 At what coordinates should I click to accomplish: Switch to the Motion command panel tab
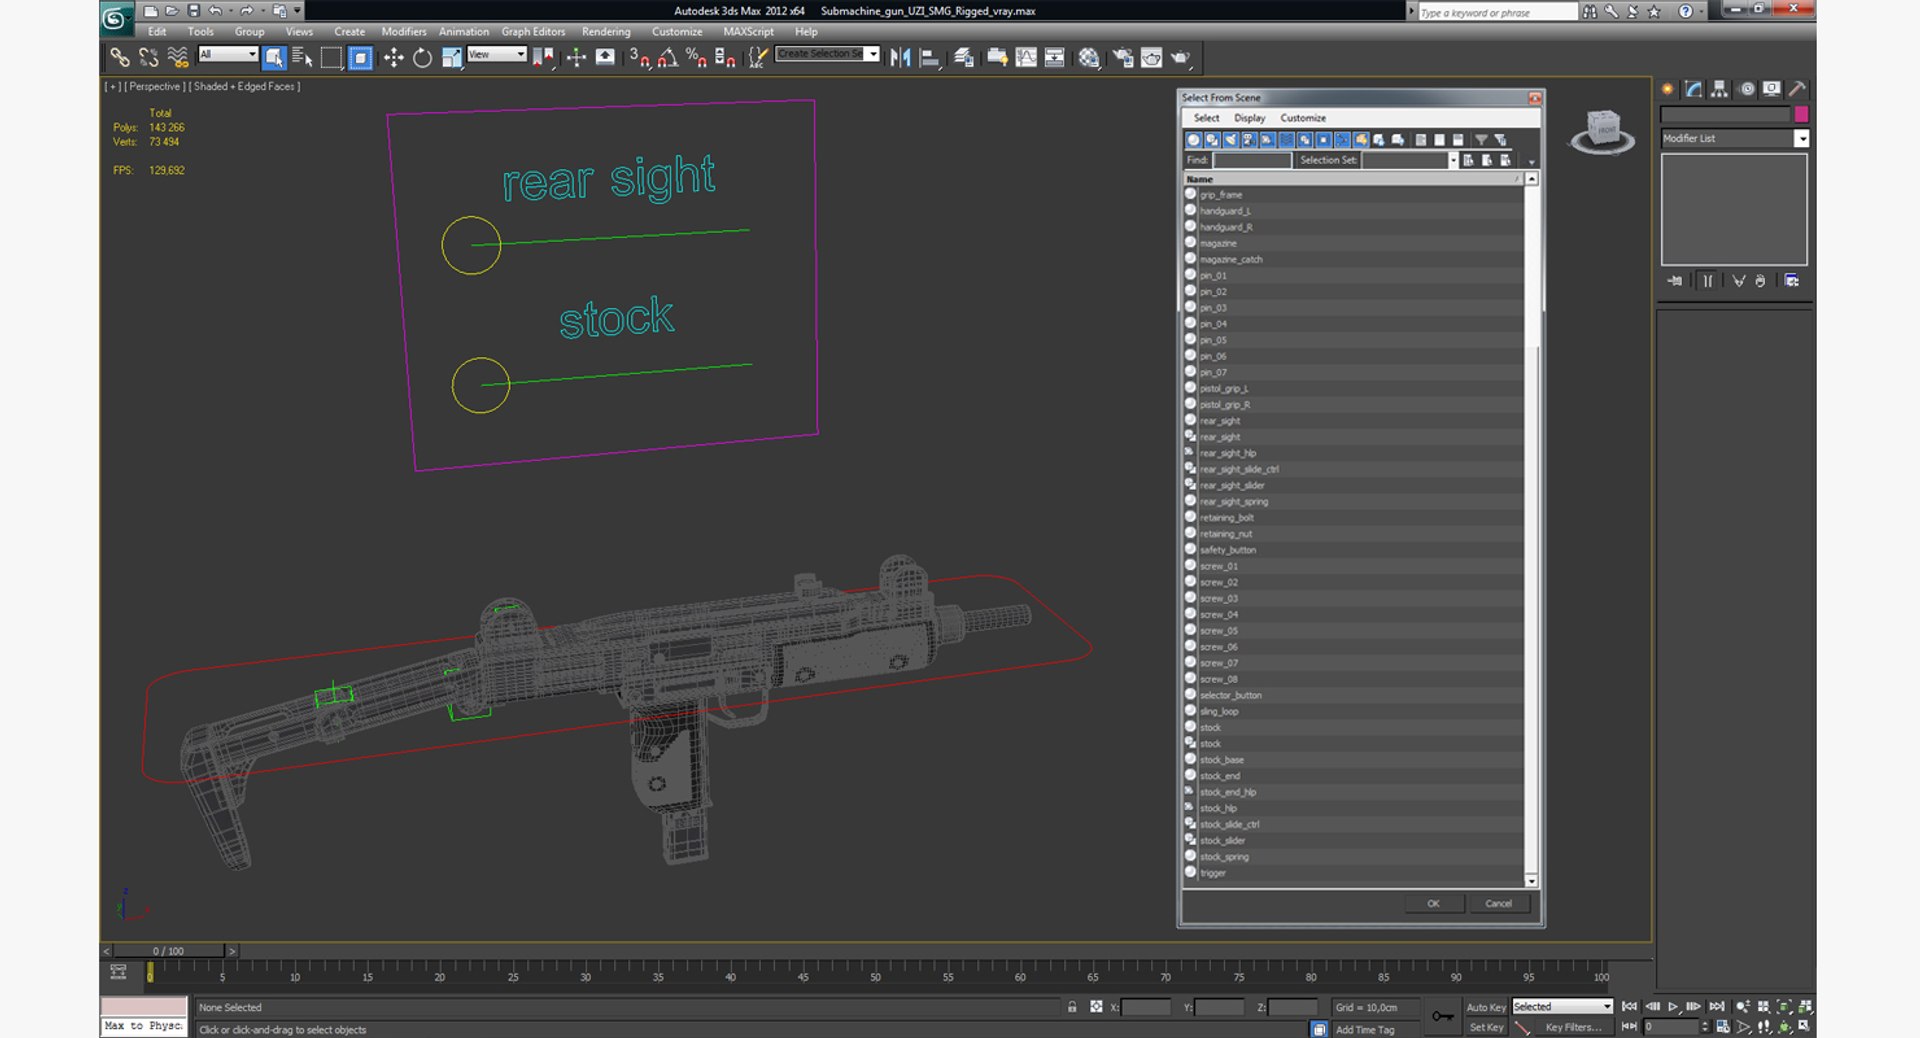[1747, 89]
